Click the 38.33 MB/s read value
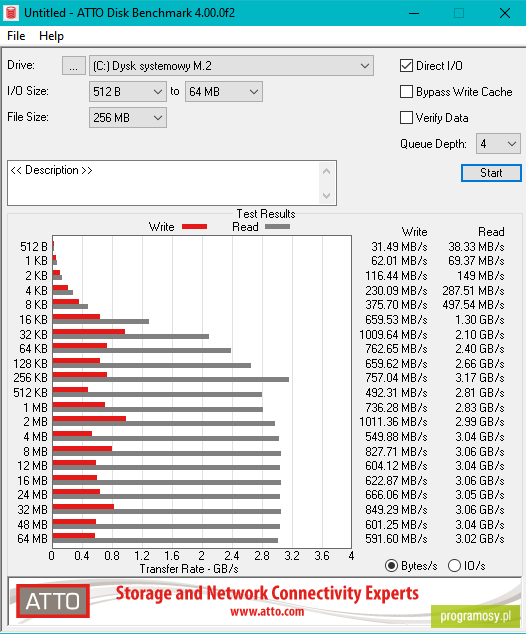Image resolution: width=526 pixels, height=634 pixels. [x=476, y=247]
